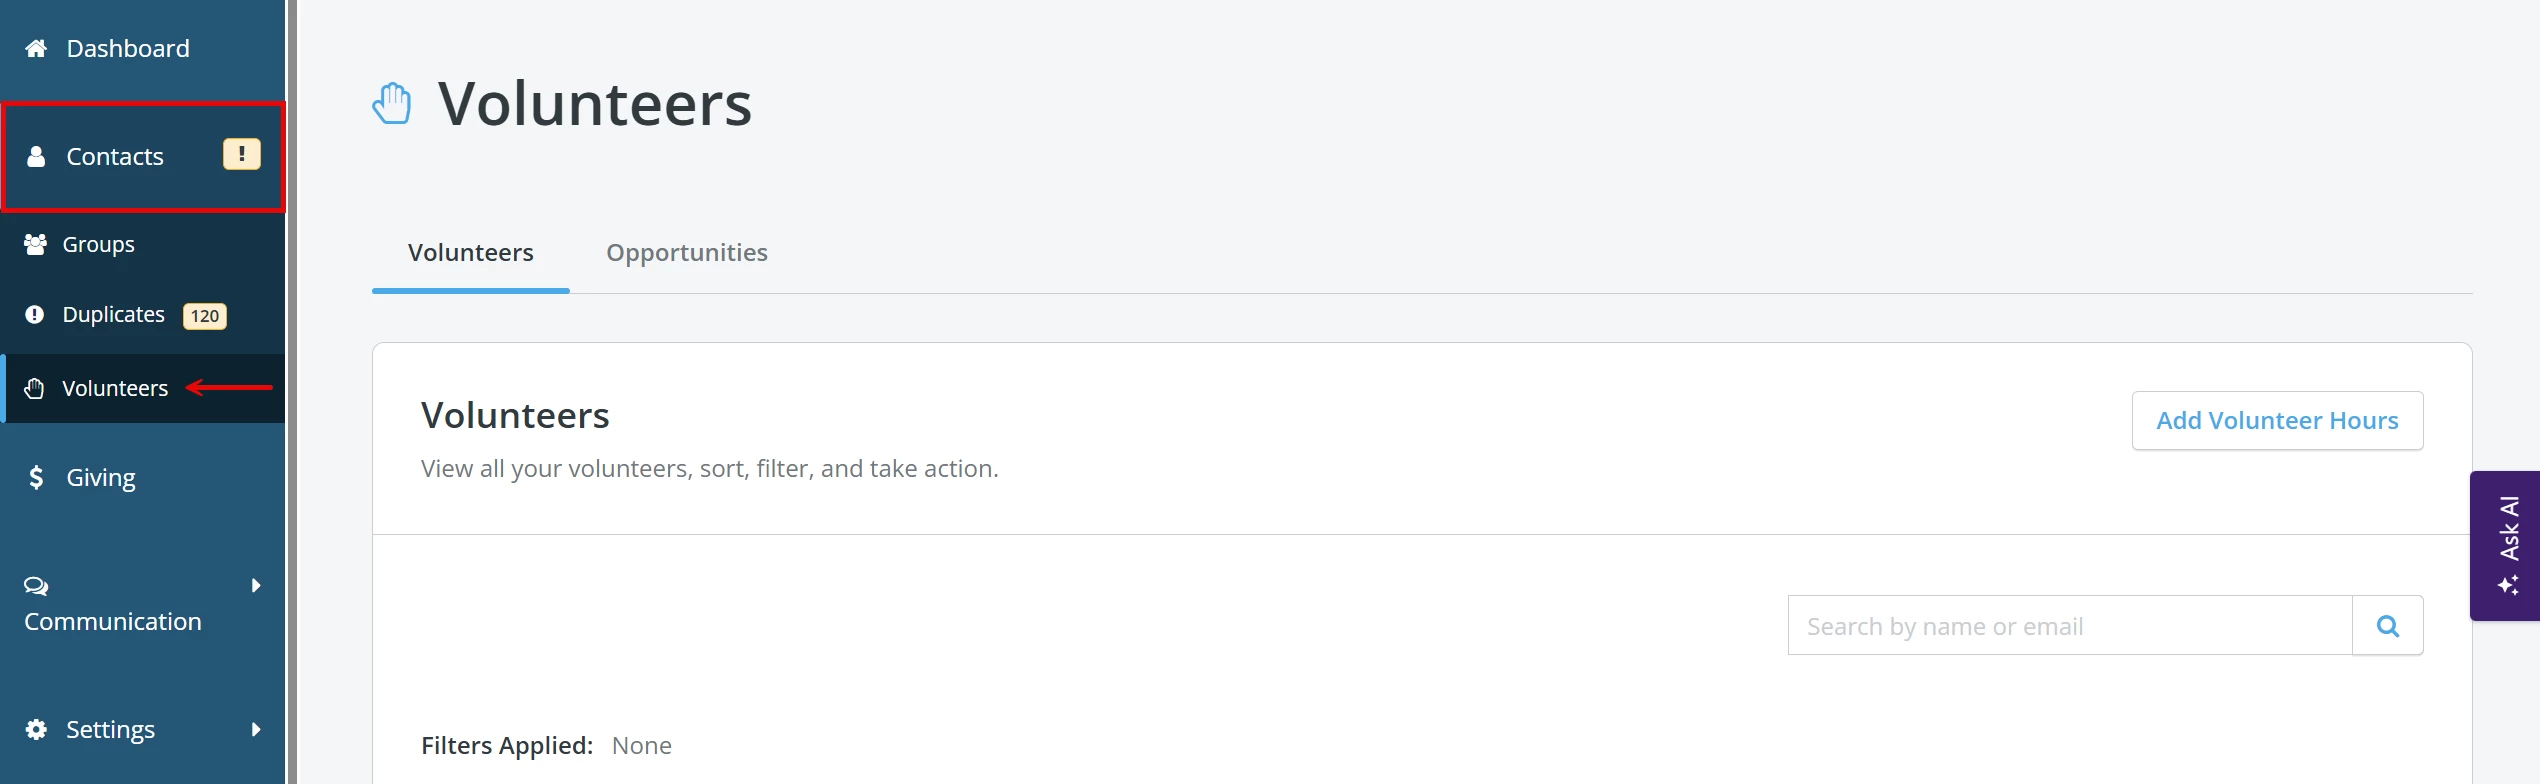The height and width of the screenshot is (784, 2540).
Task: Select the Volunteers tab
Action: click(470, 252)
